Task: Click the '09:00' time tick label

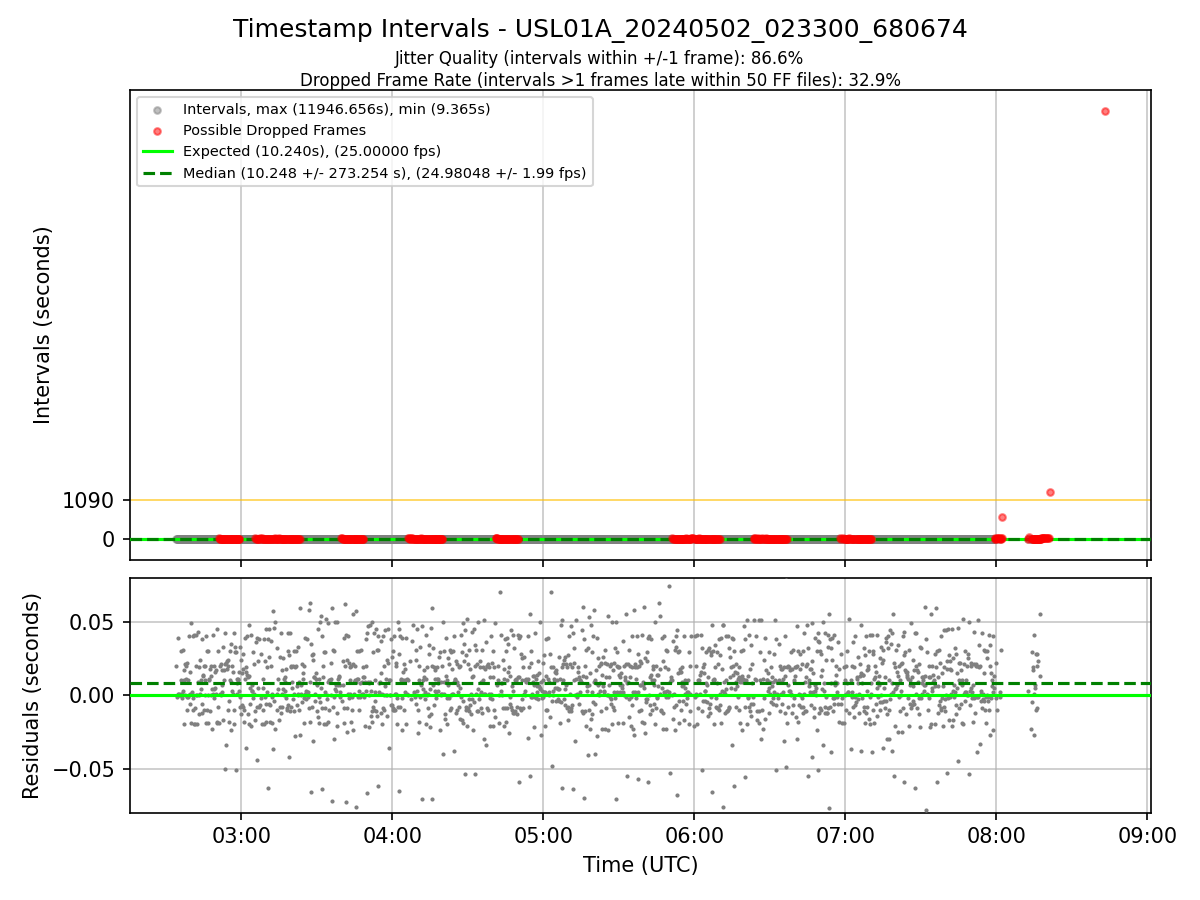Action: (1147, 837)
